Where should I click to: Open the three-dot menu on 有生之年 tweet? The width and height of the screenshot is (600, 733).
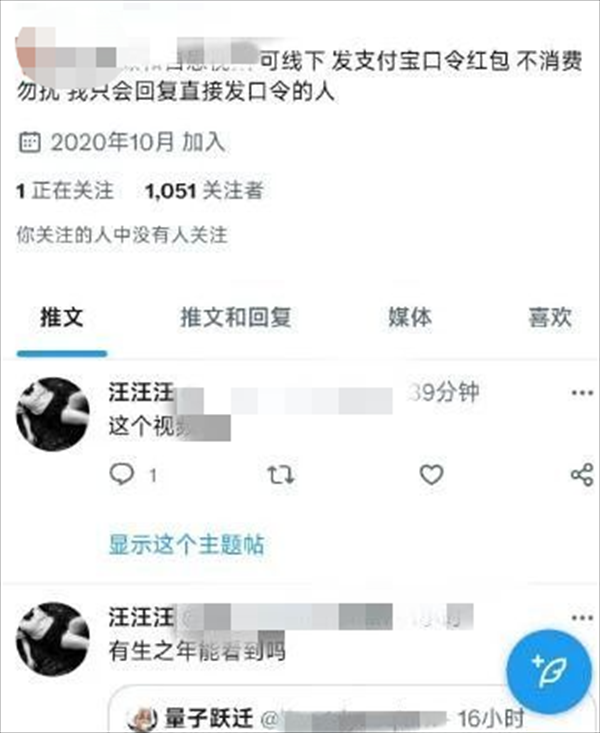[582, 618]
